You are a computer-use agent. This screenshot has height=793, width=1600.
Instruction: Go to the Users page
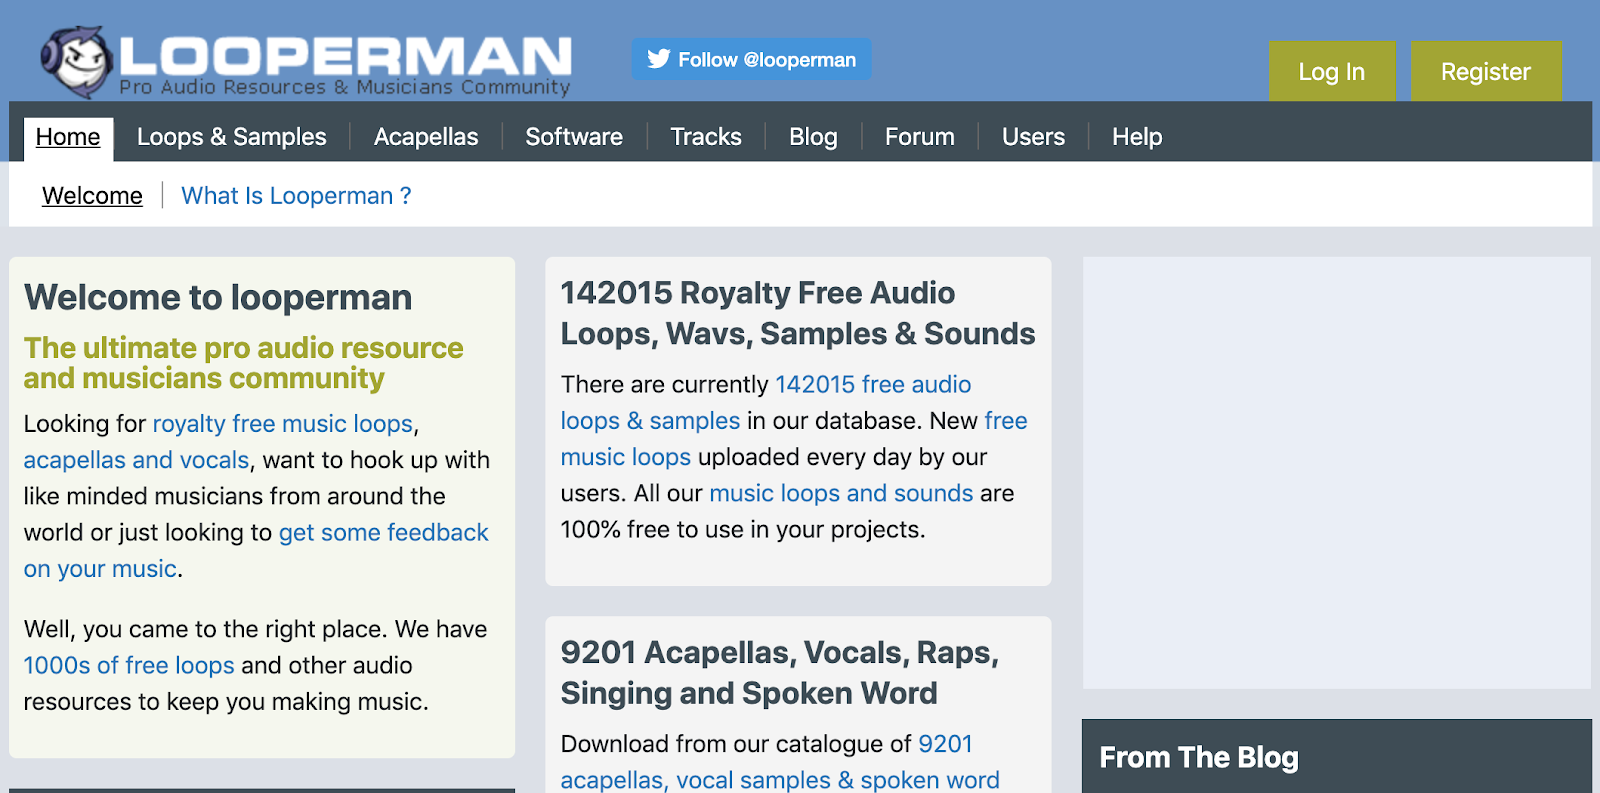point(1034,137)
